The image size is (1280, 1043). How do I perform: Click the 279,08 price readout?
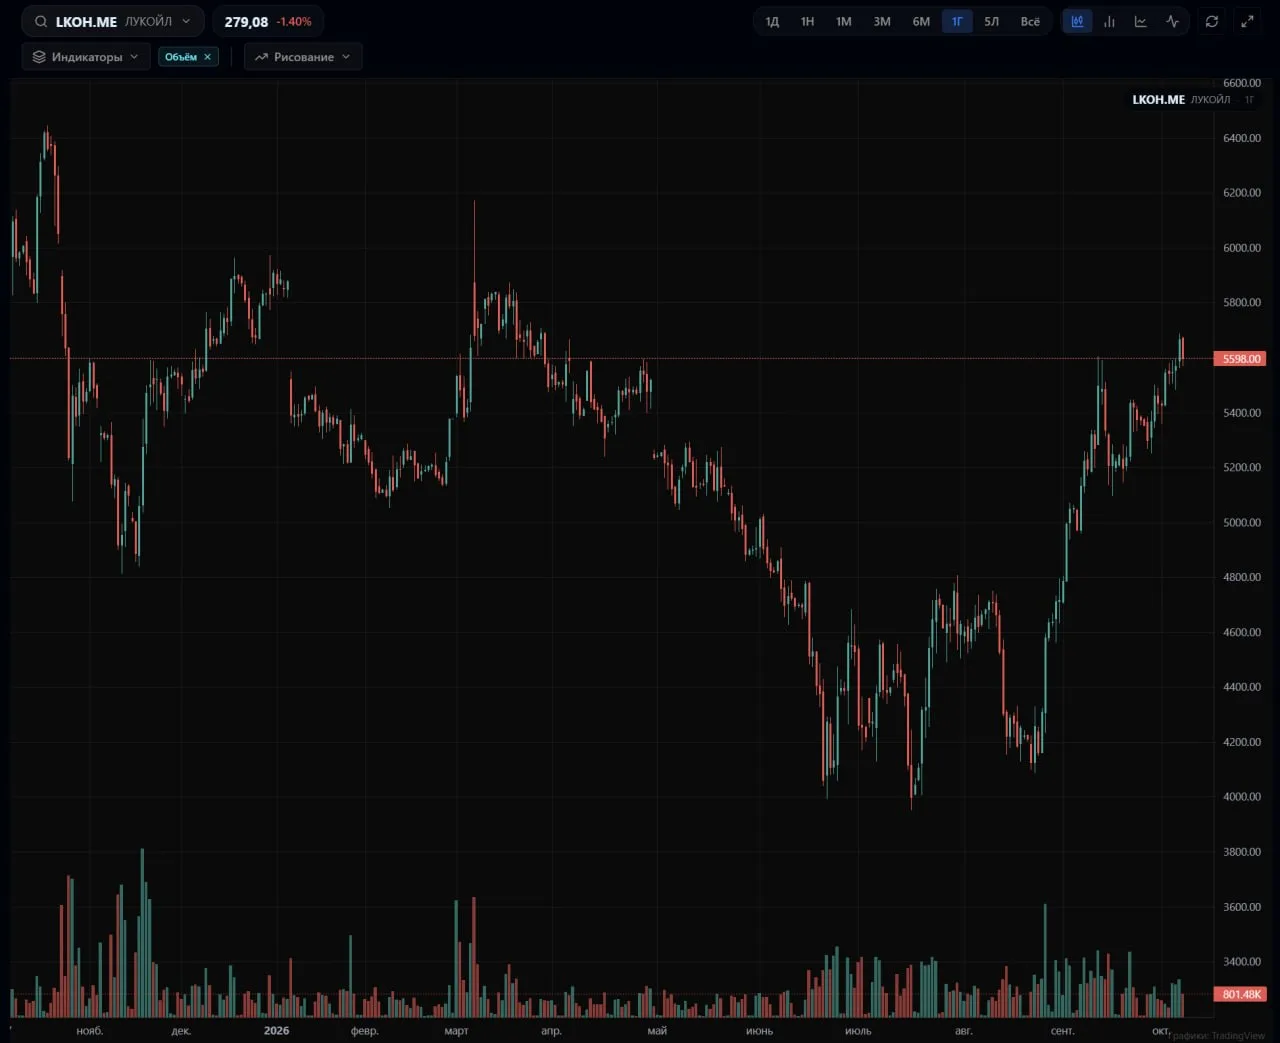click(246, 21)
